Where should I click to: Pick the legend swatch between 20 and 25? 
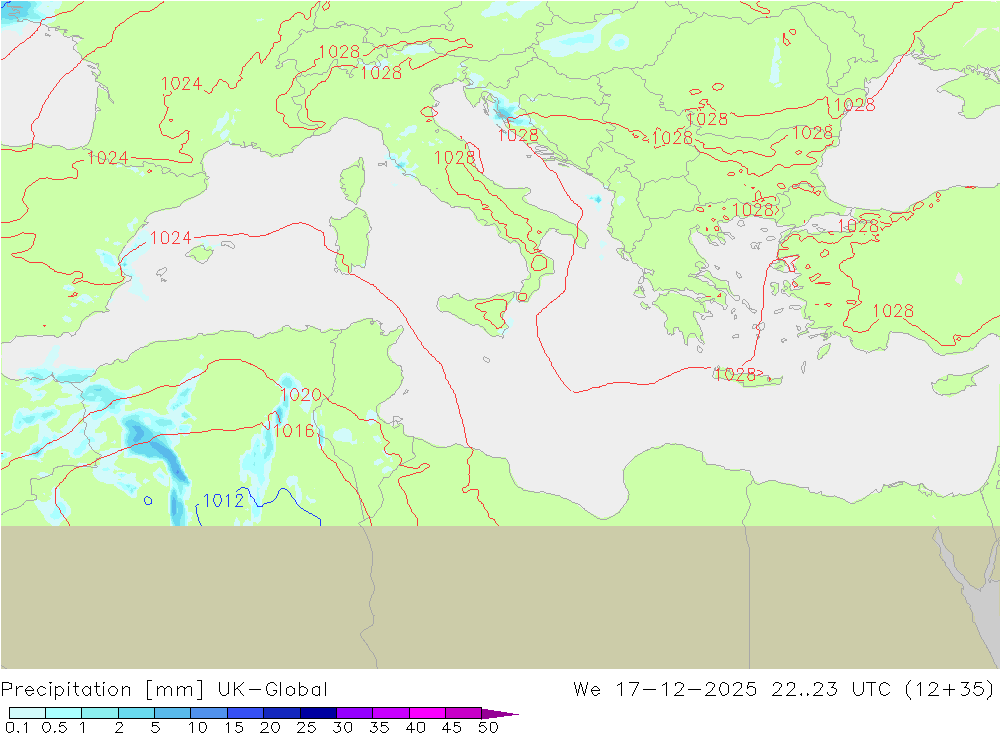pyautogui.click(x=281, y=713)
